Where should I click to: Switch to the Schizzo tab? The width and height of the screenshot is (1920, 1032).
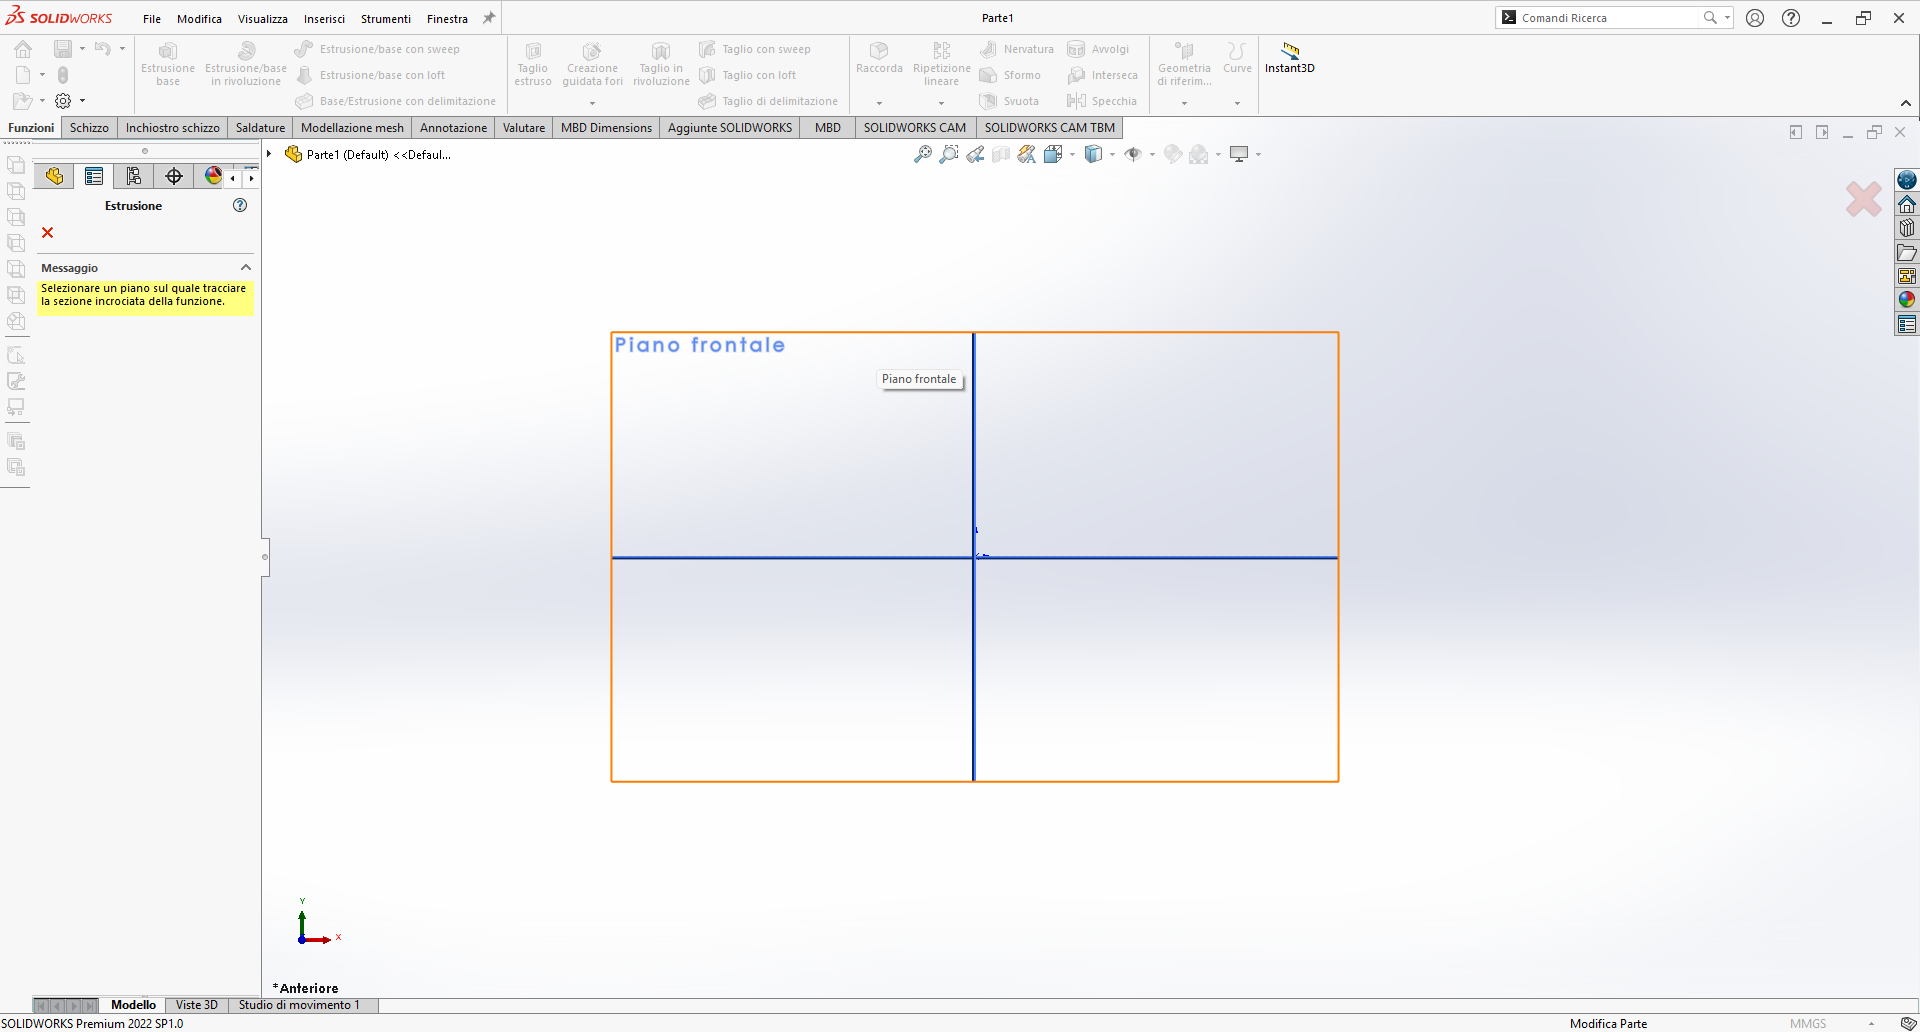[89, 128]
